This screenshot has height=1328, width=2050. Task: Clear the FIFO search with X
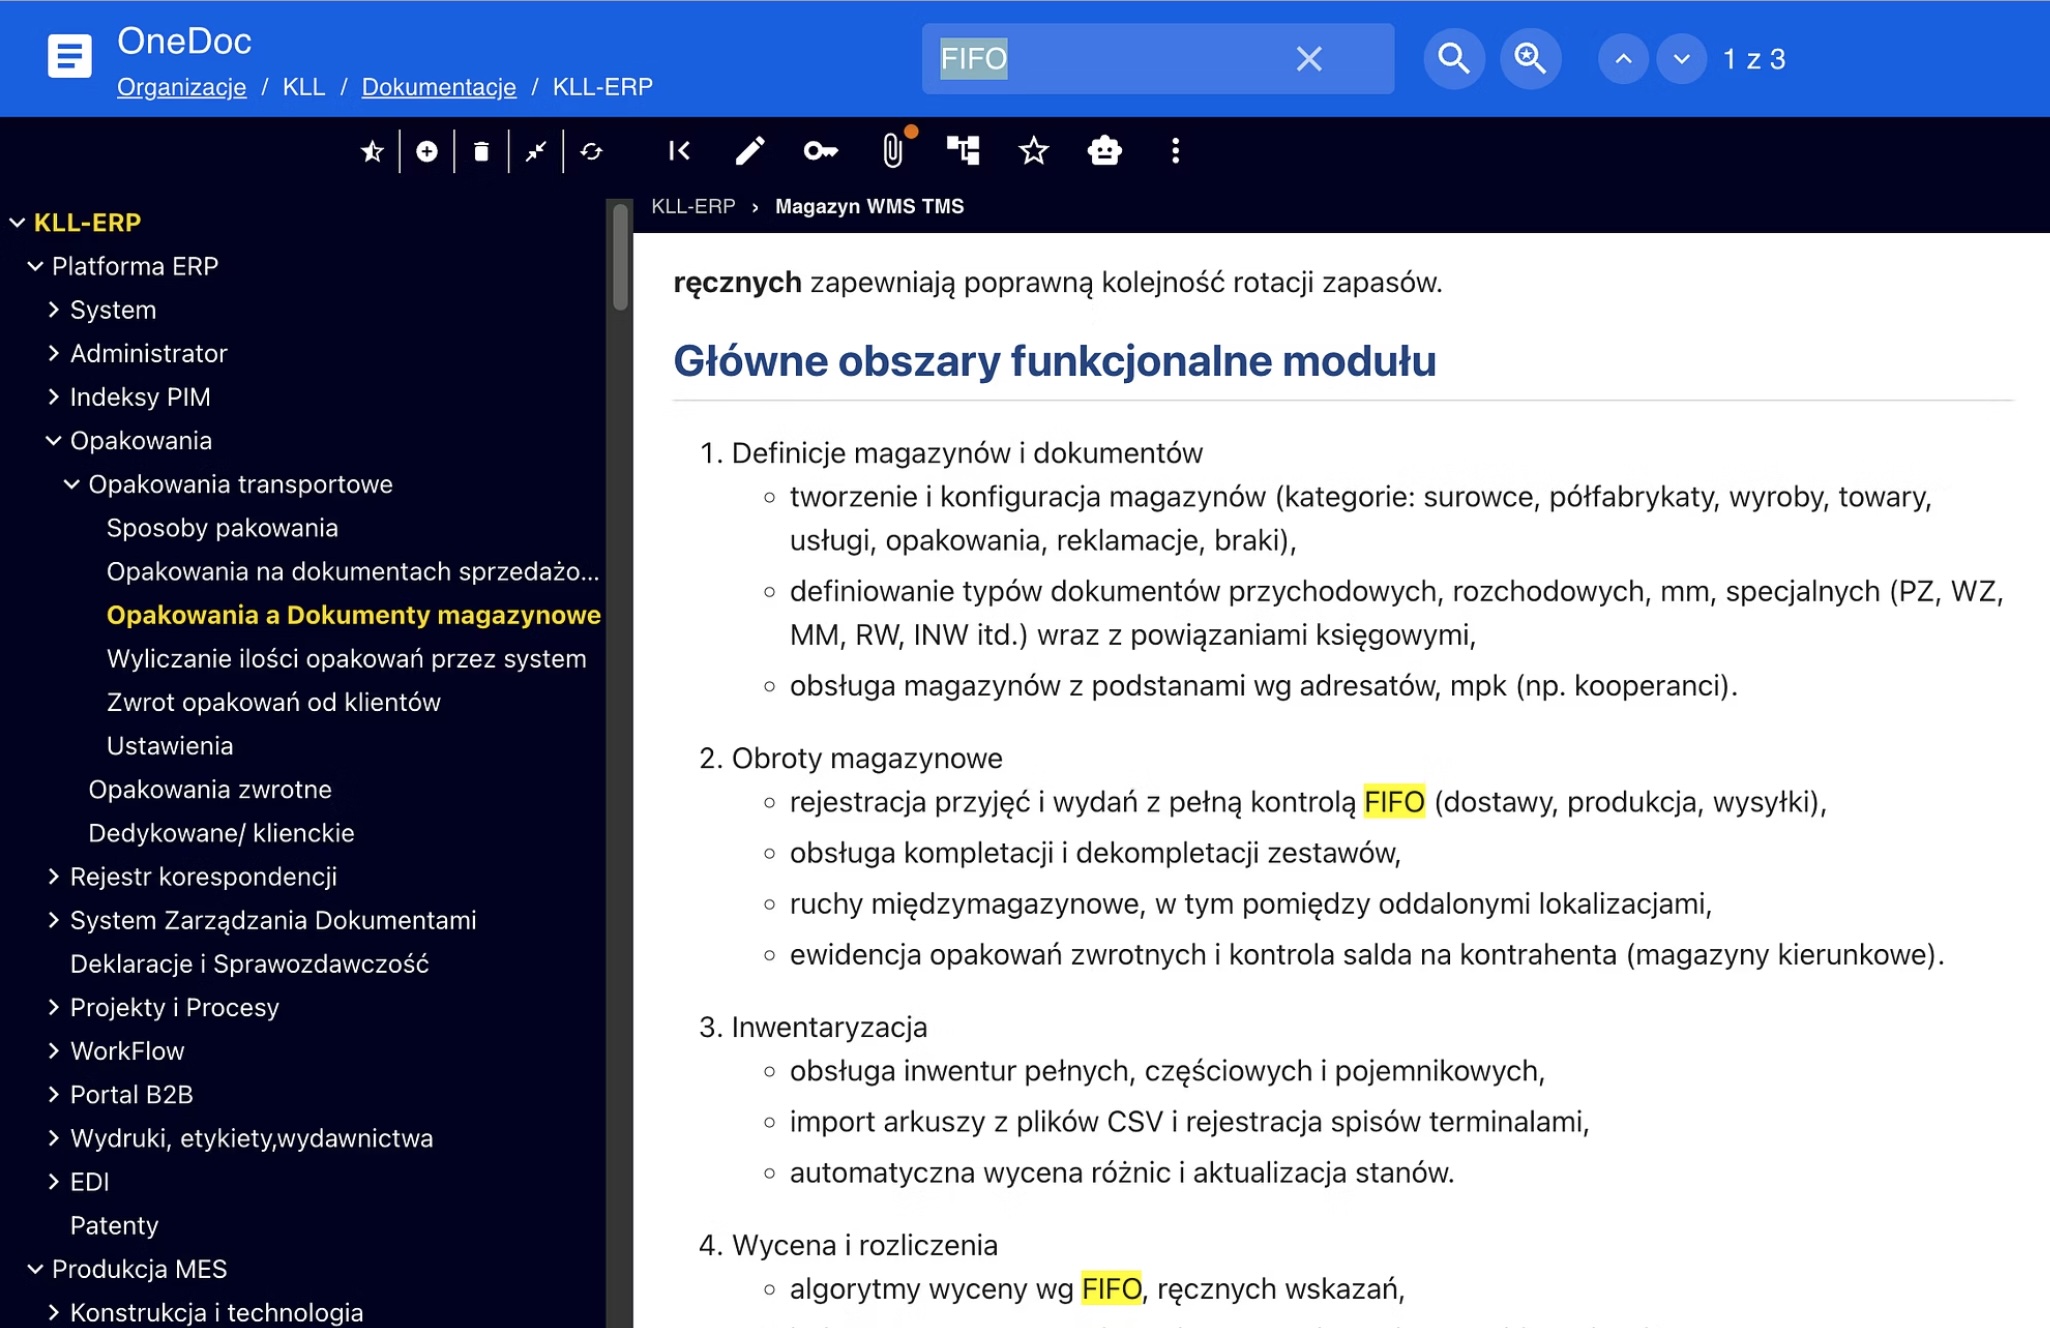click(1308, 59)
